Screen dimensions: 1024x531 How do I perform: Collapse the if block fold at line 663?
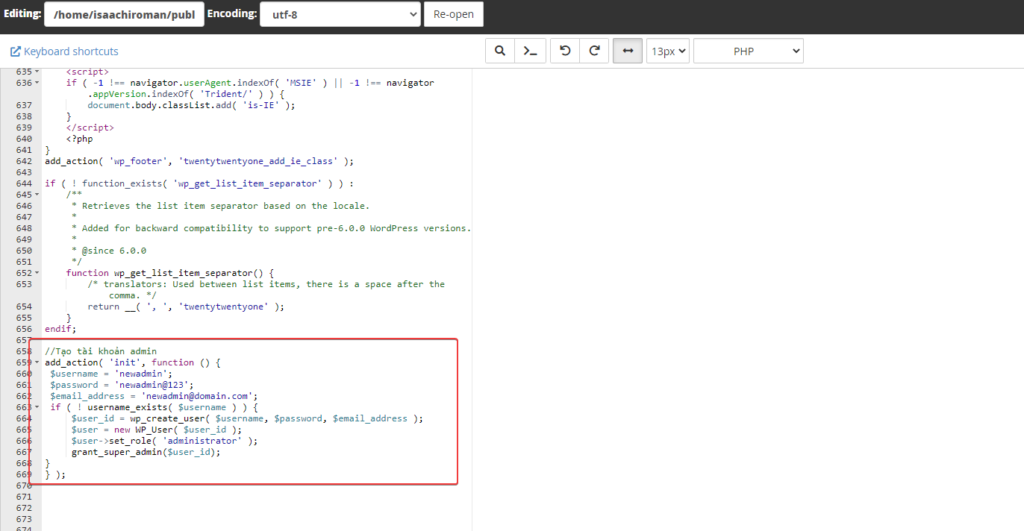37,407
